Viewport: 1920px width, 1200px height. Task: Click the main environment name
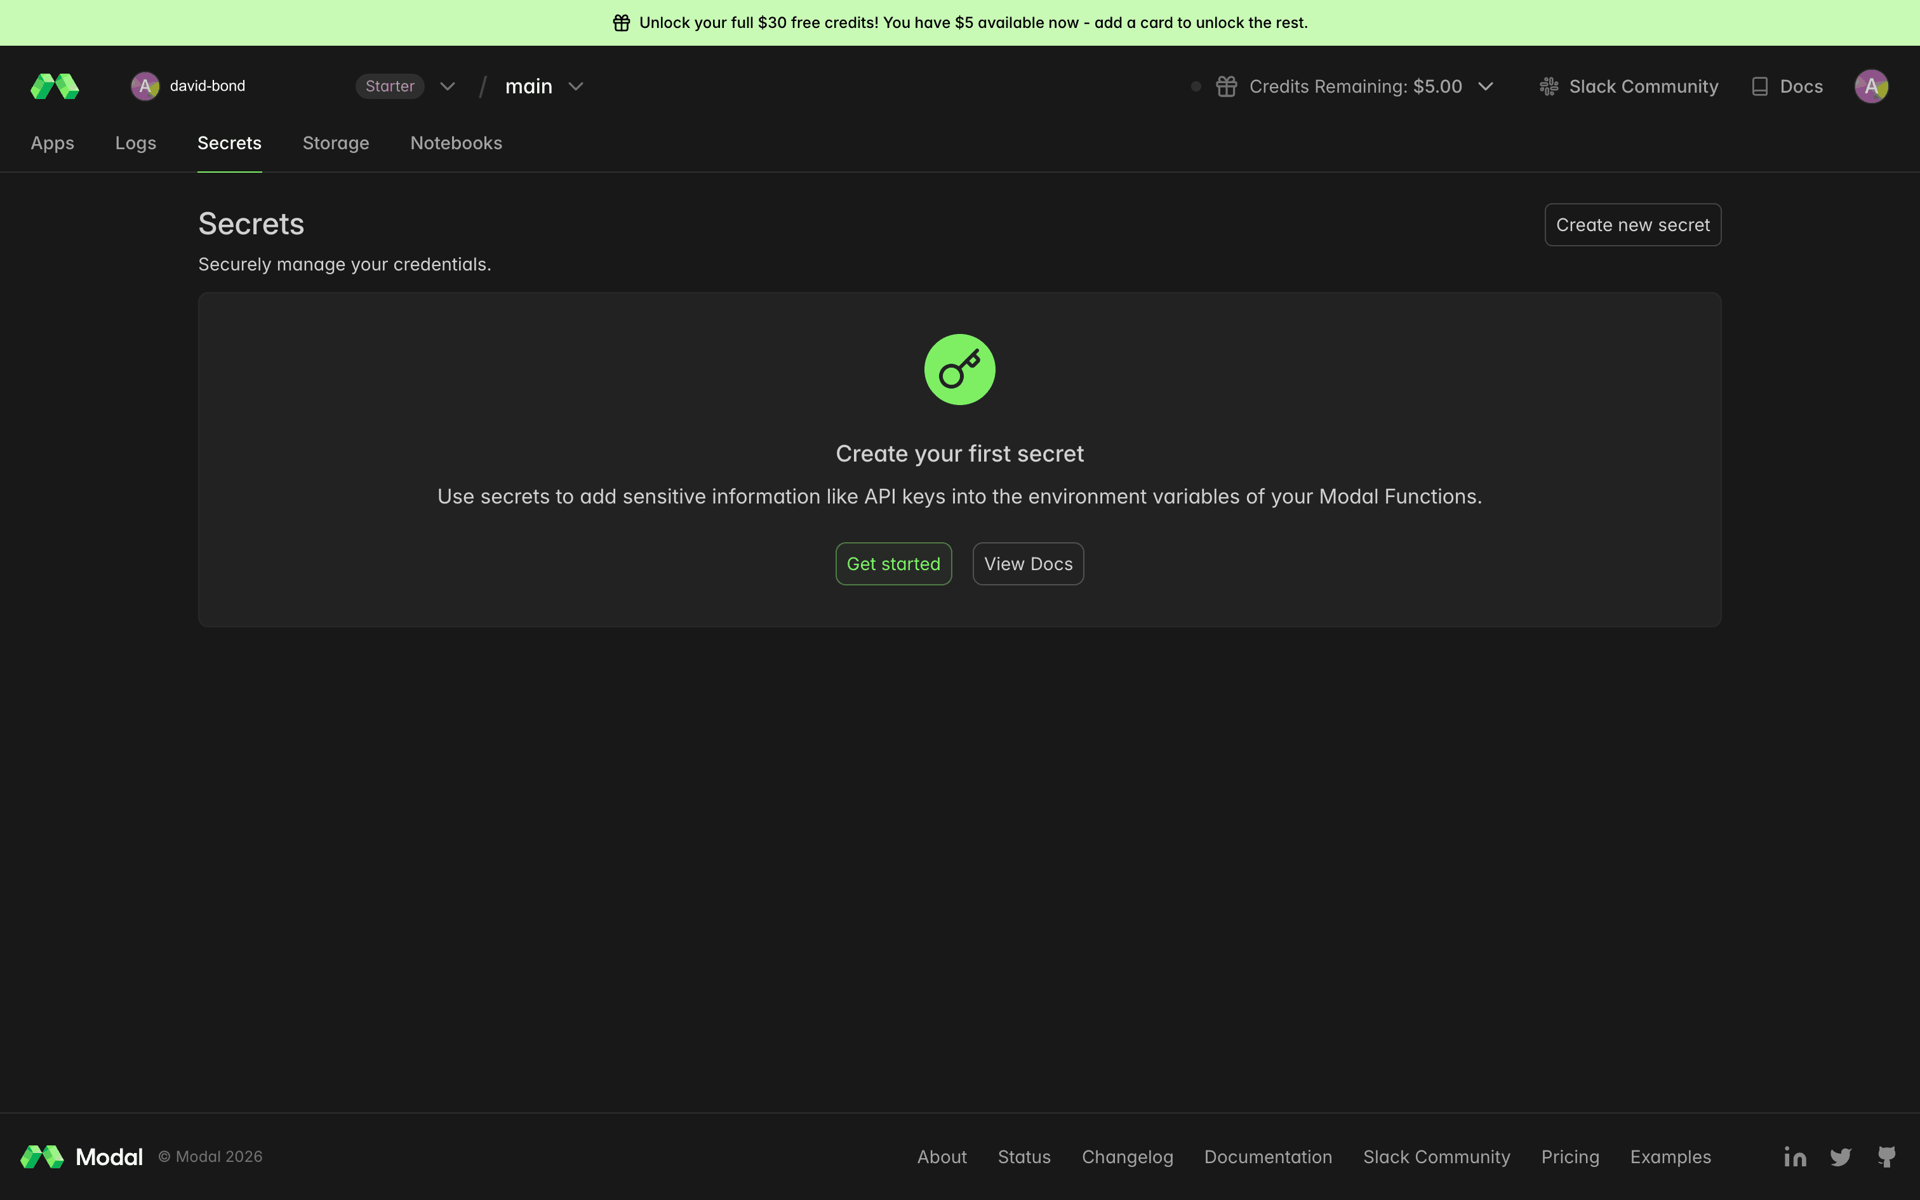pyautogui.click(x=529, y=86)
